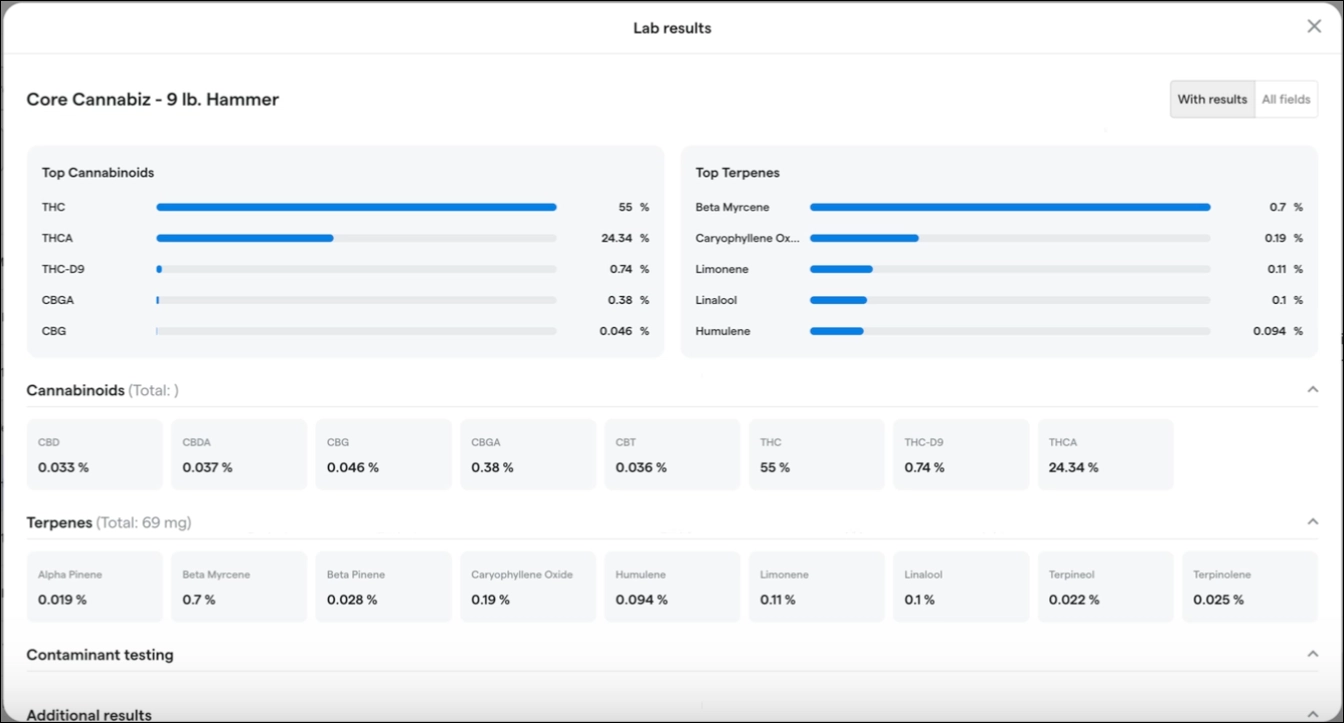Click the Additional results heading text
Viewport: 1344px width, 723px height.
(x=89, y=715)
